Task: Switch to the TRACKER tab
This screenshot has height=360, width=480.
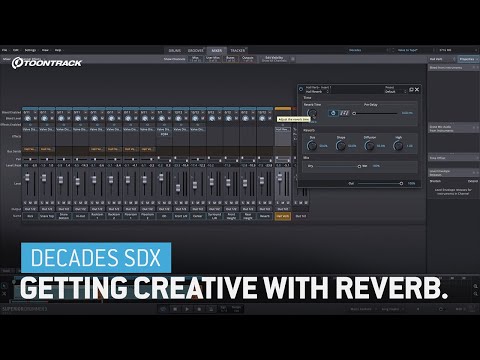Action: [238, 51]
